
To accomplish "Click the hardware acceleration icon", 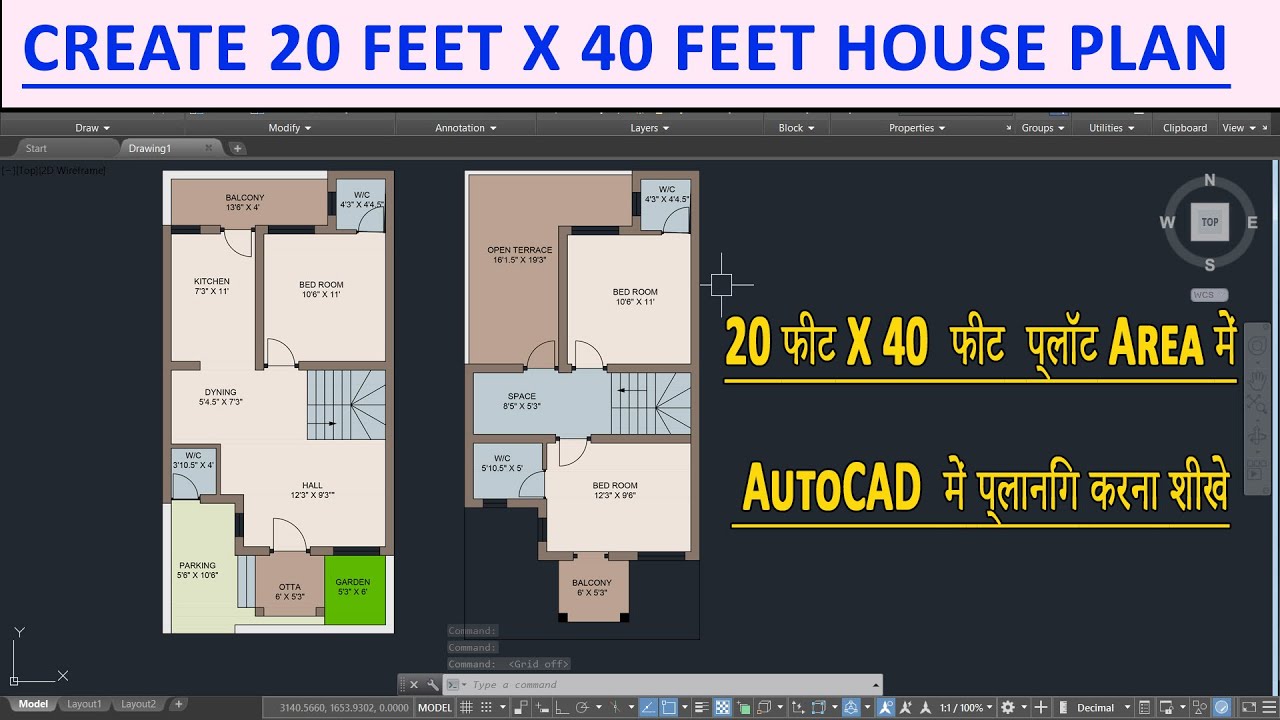I will click(x=1222, y=707).
